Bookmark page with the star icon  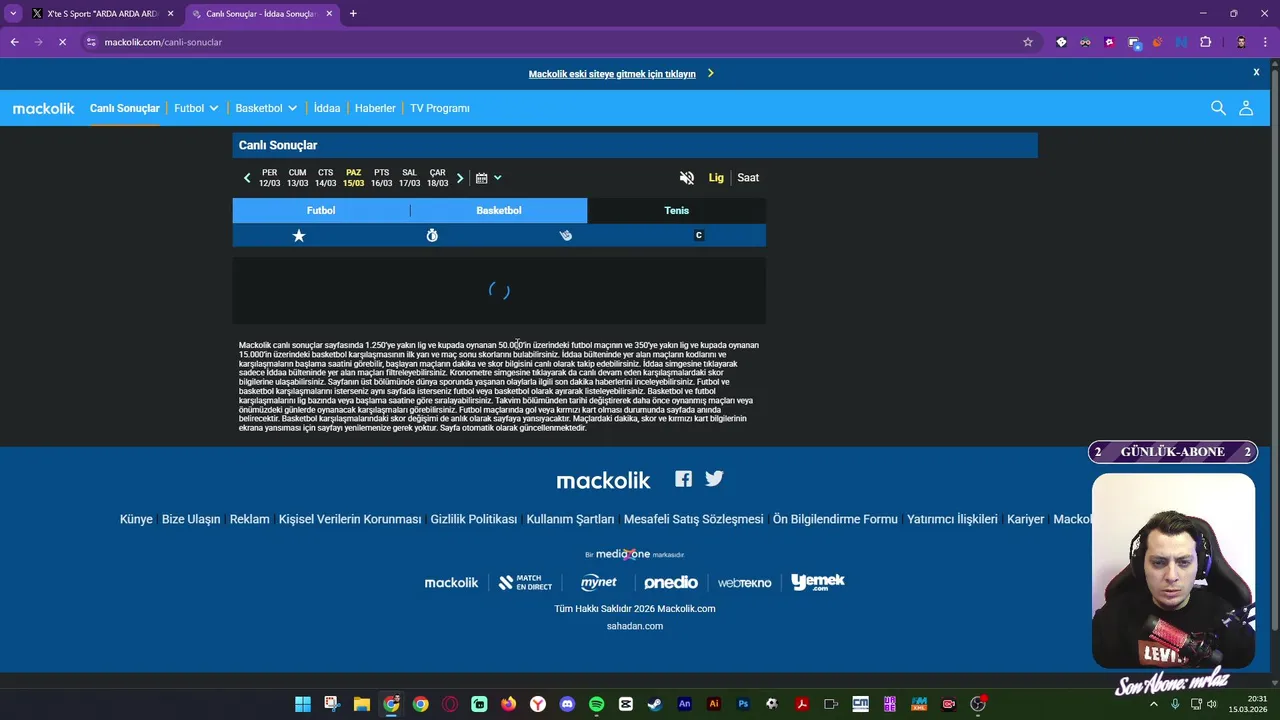(1027, 42)
